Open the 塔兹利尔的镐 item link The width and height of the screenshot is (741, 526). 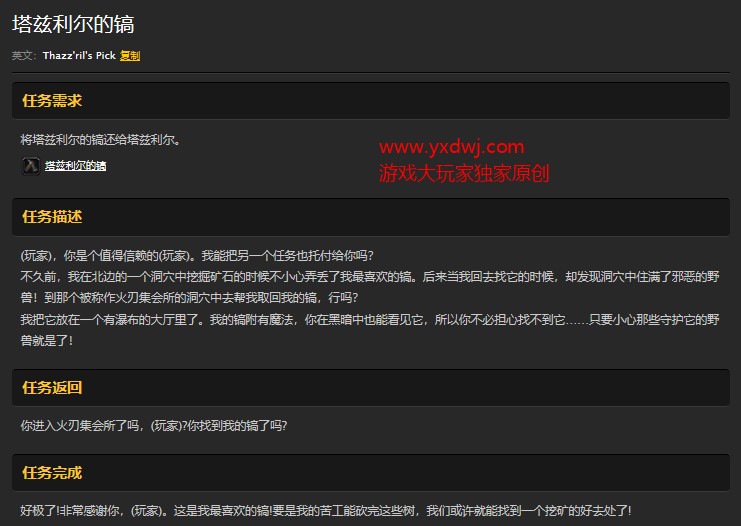[x=75, y=166]
